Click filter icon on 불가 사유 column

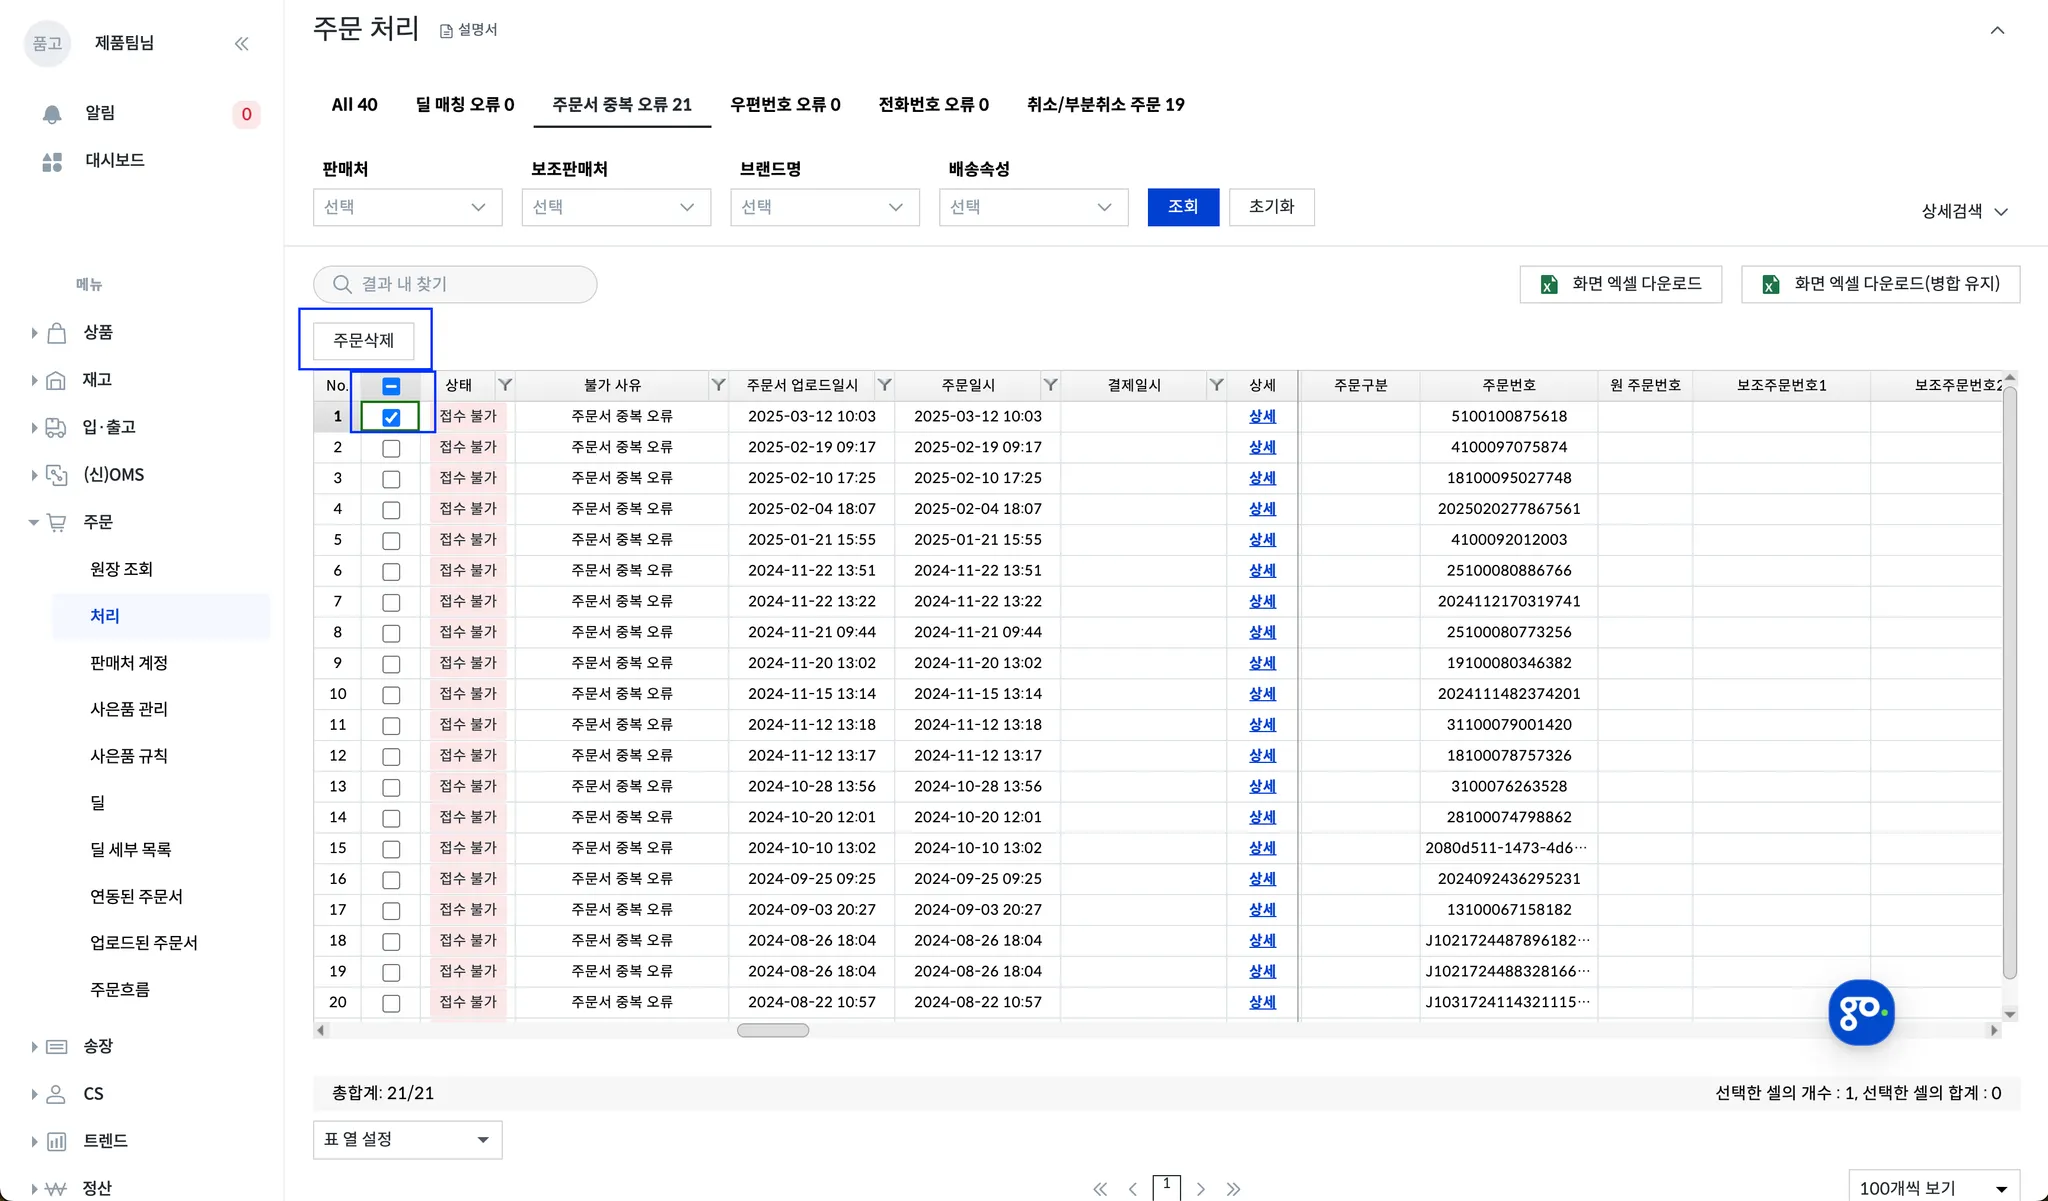[x=718, y=385]
